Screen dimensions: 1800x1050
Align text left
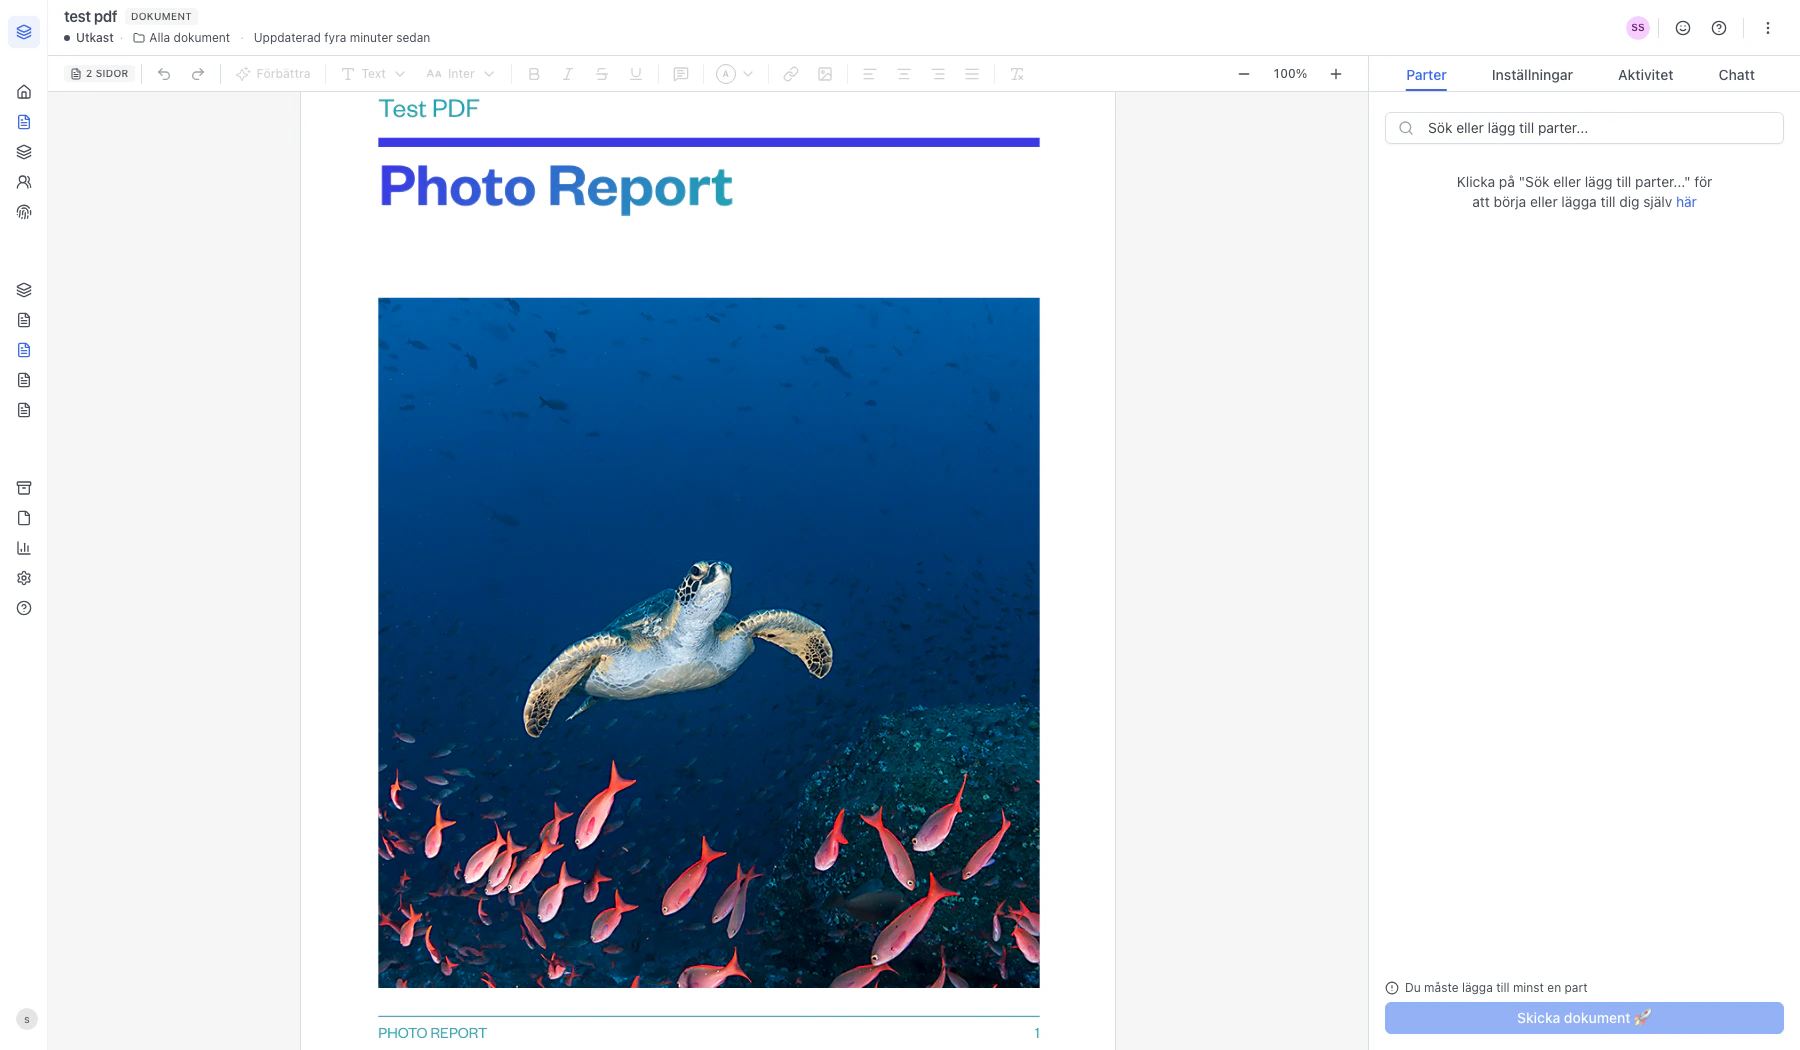(x=869, y=74)
